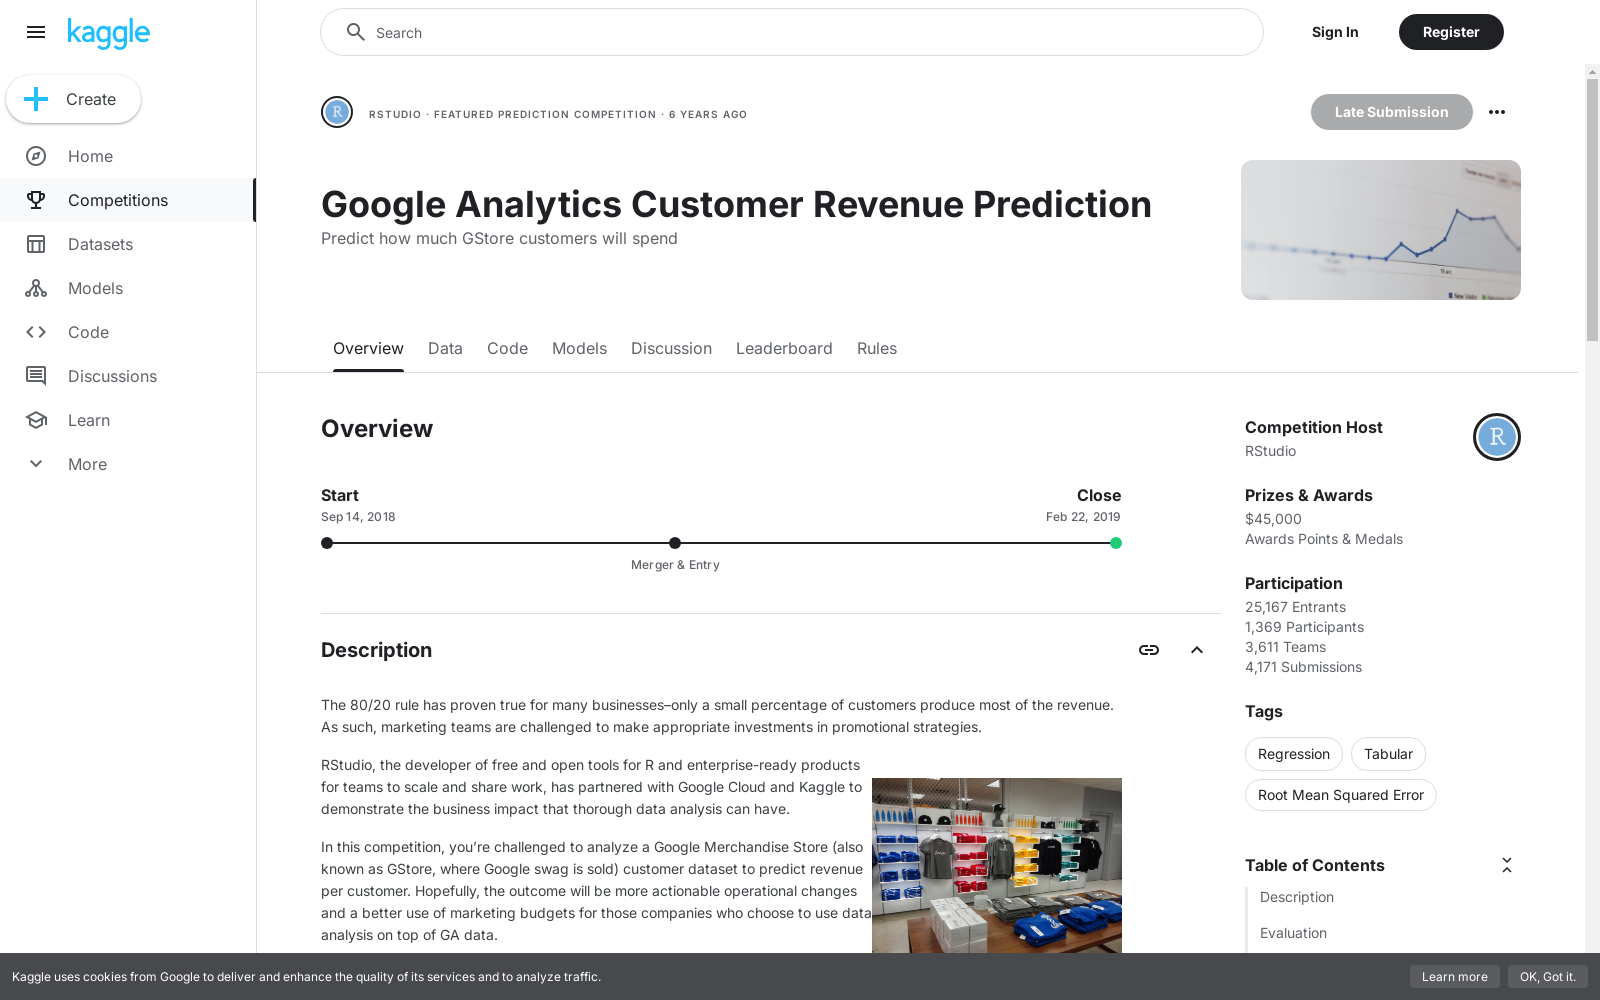
Task: Click the Merger & Entry timeline marker
Action: coord(675,543)
